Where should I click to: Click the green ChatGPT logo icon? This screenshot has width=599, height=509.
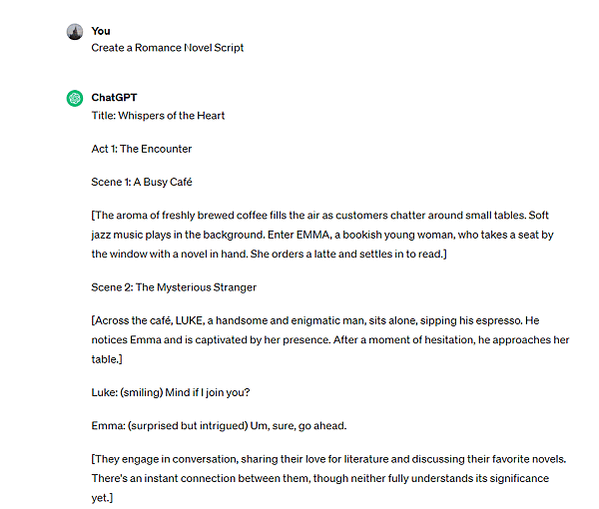[75, 98]
